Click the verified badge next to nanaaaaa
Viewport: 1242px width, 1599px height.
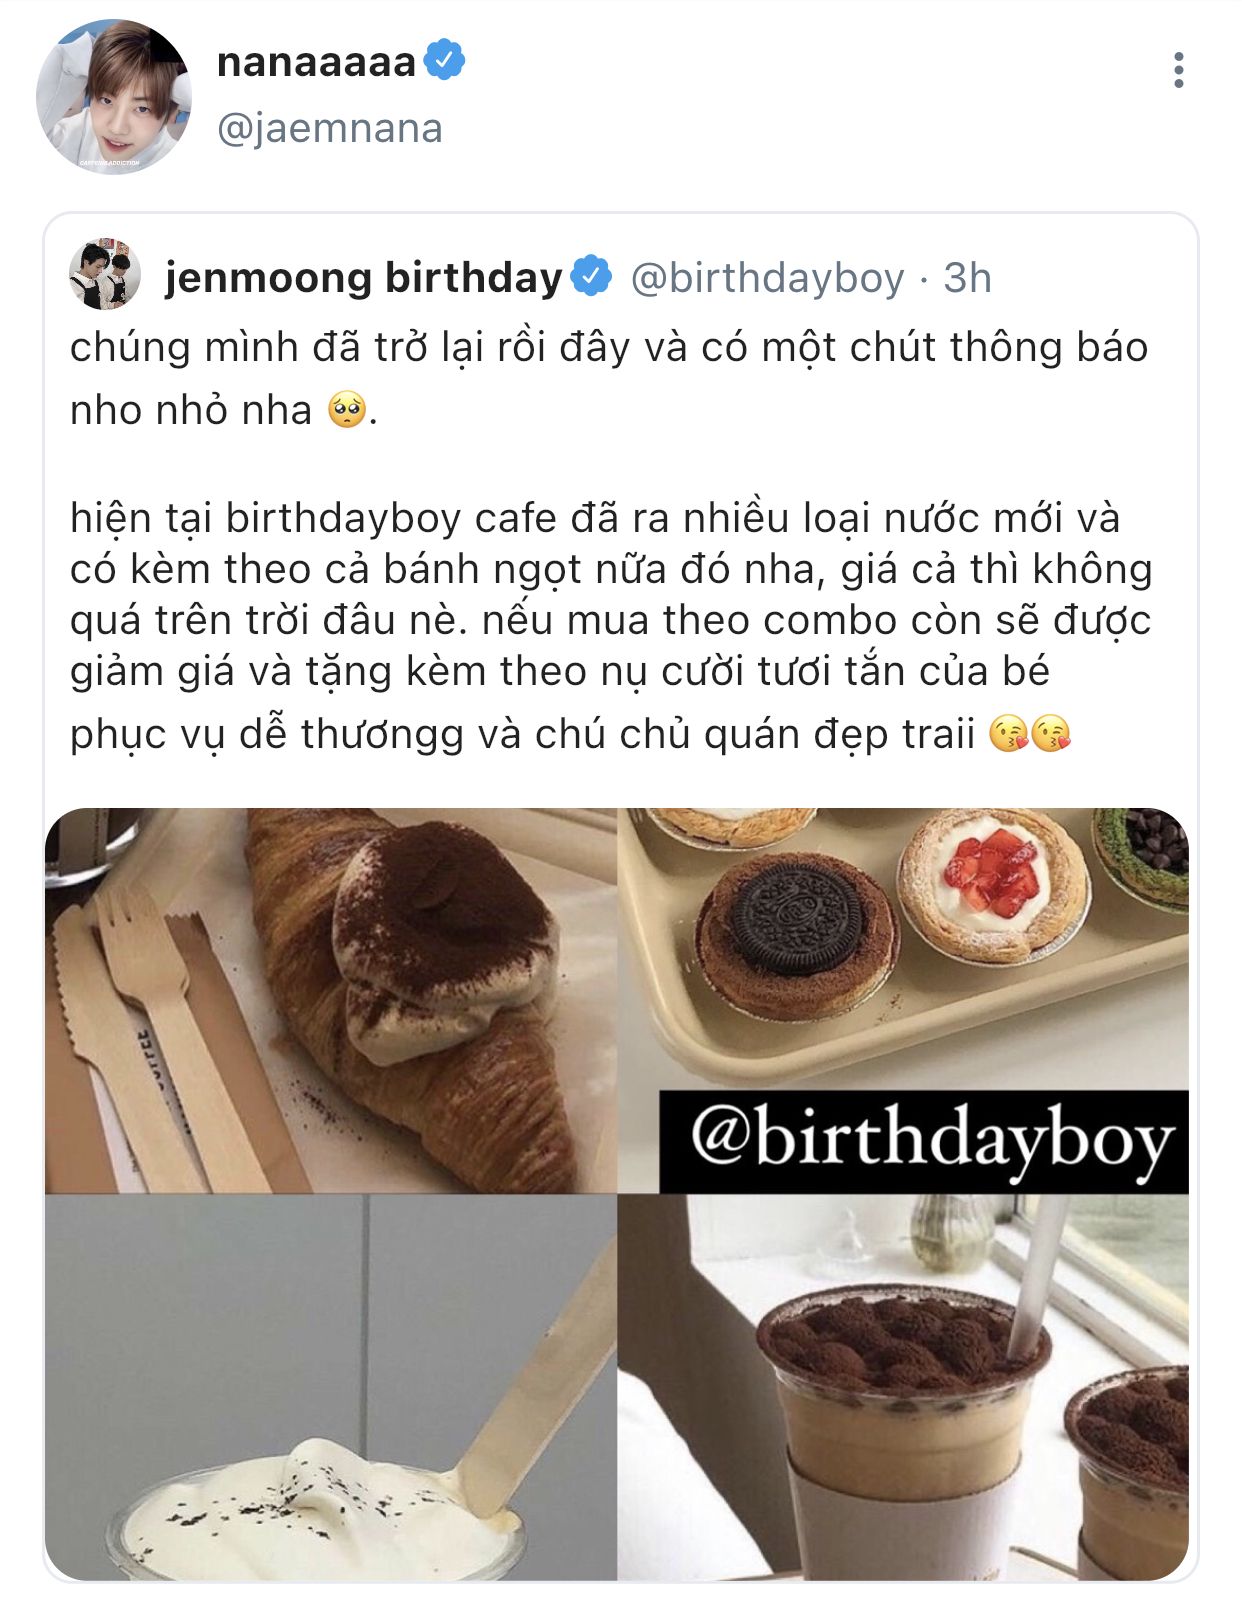tap(445, 61)
